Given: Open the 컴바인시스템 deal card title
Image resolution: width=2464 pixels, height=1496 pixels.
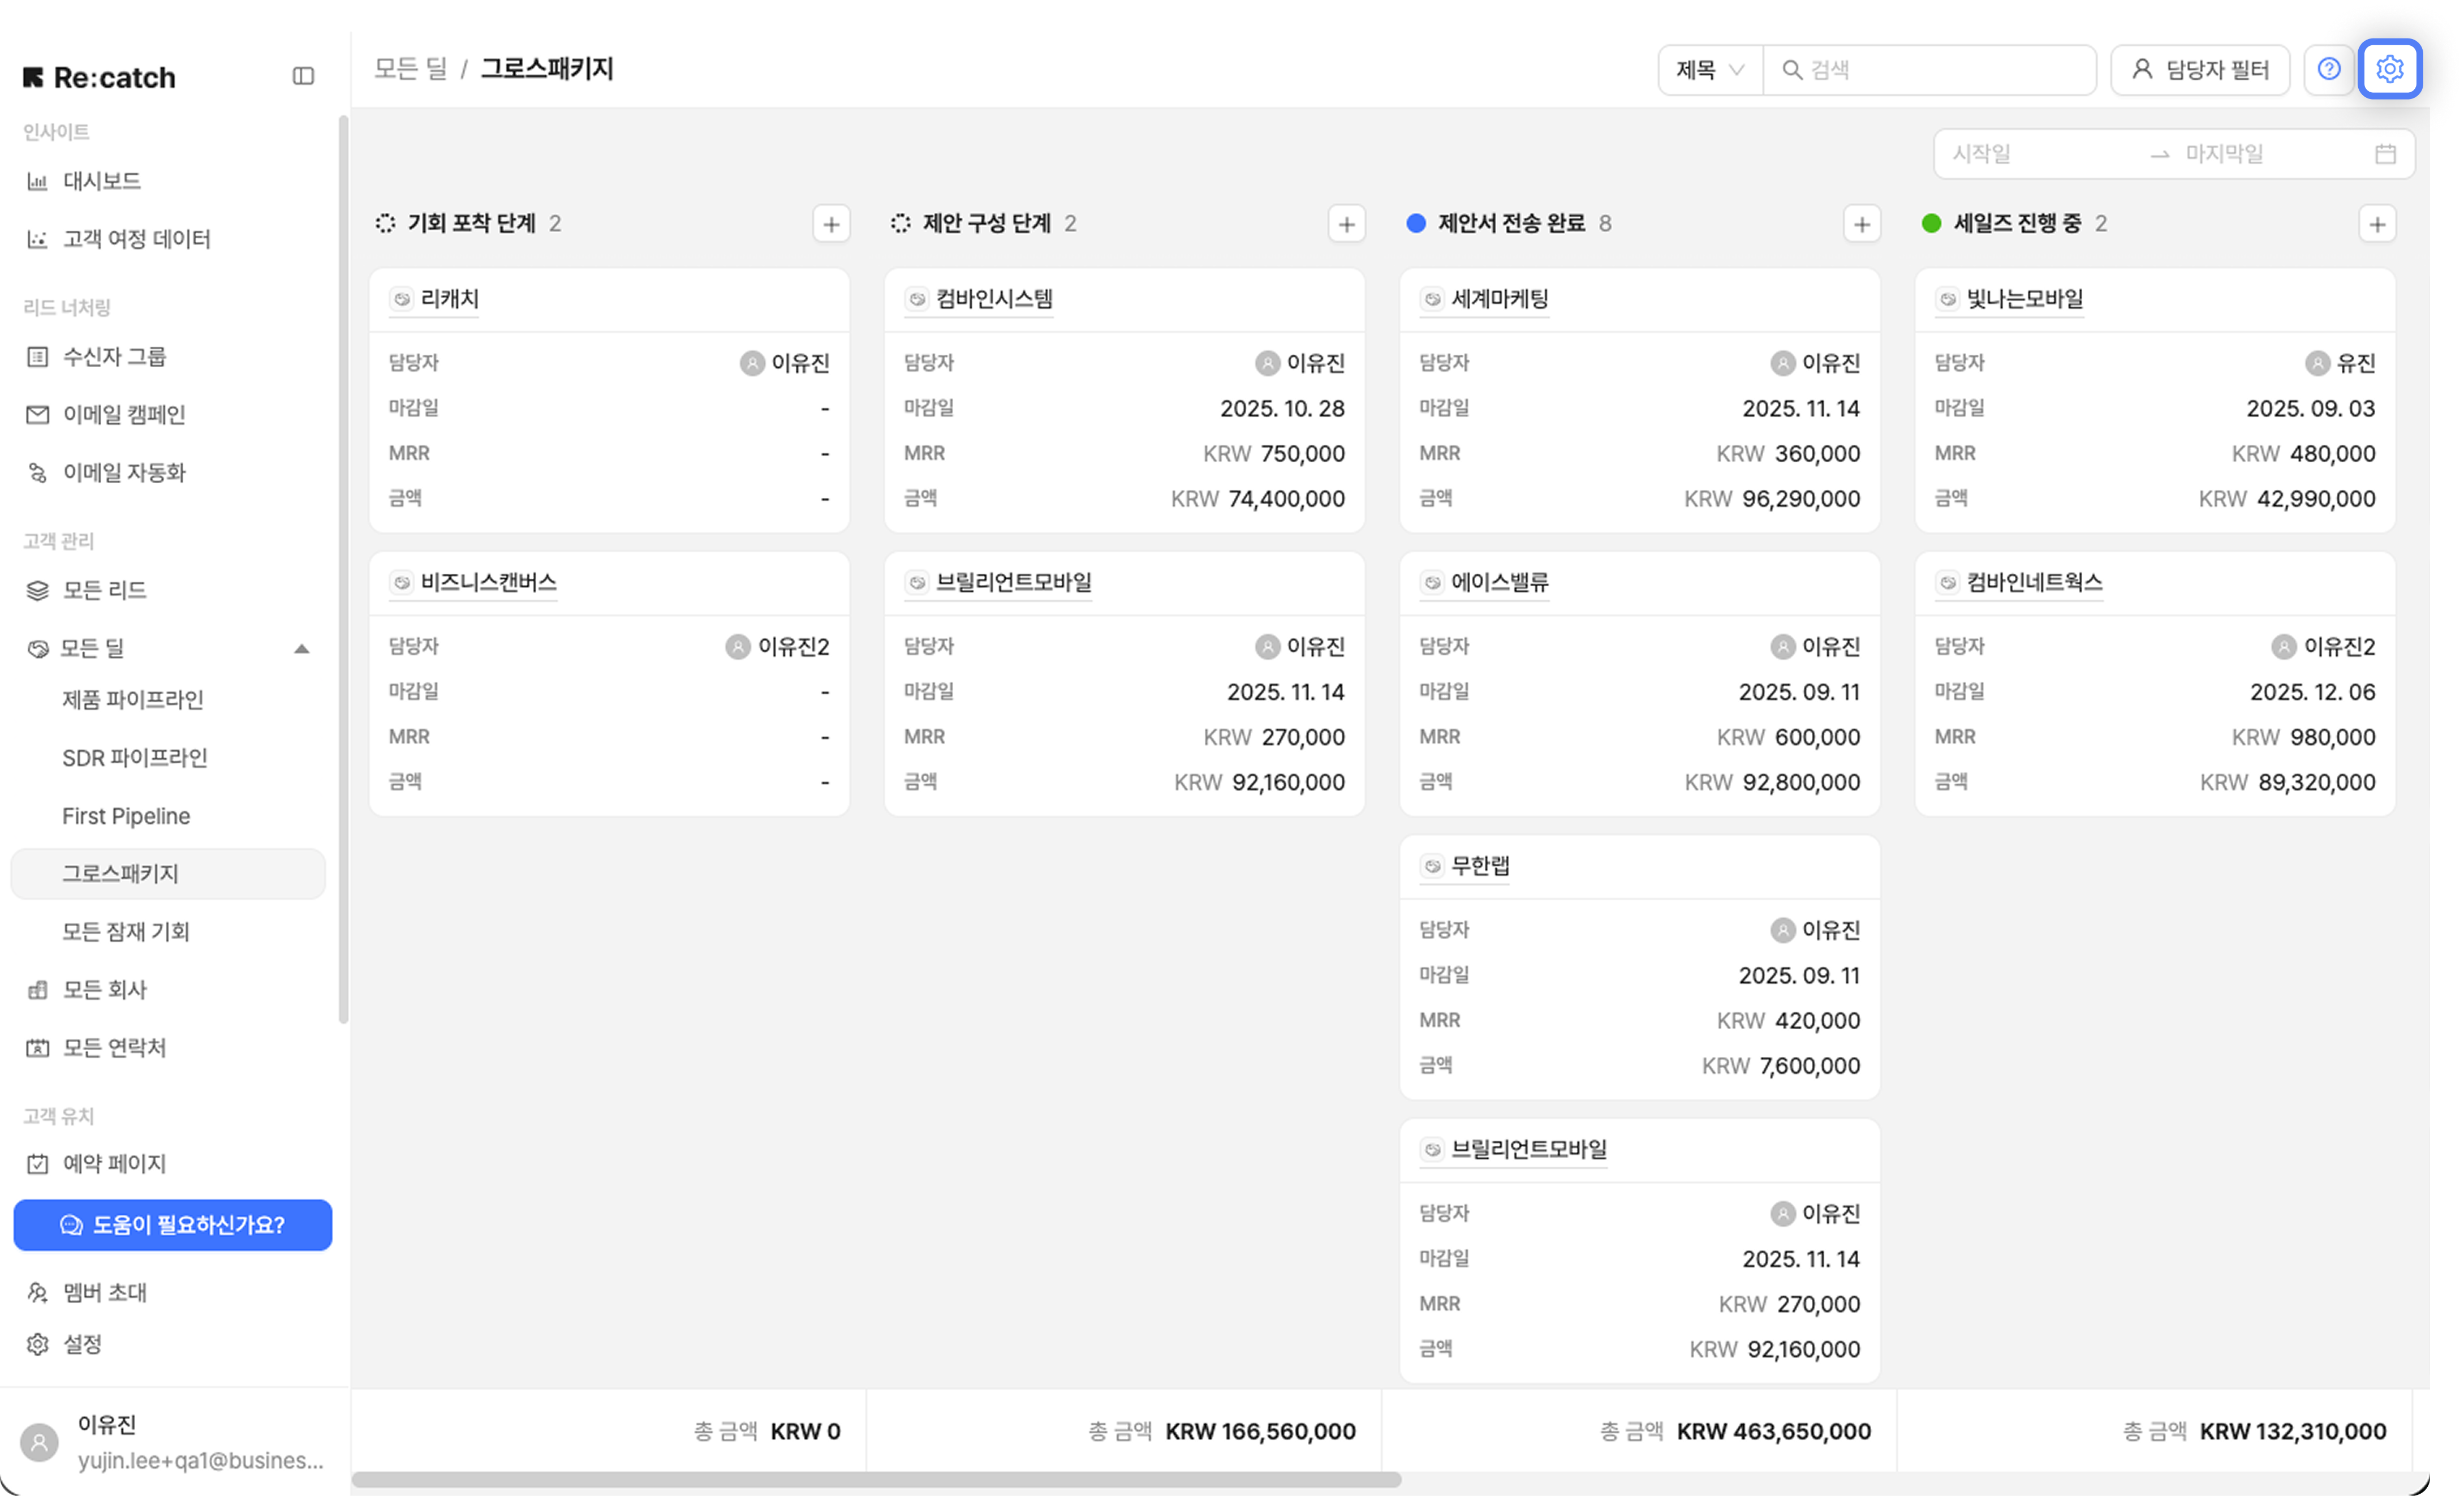Looking at the screenshot, I should coord(993,299).
